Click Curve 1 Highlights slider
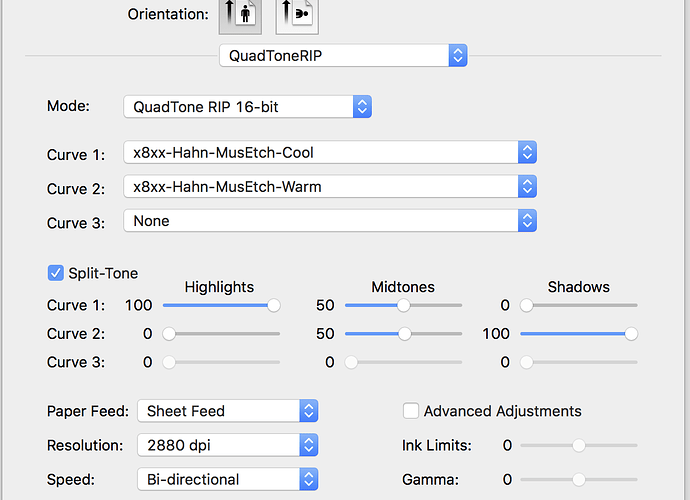This screenshot has width=690, height=500. pyautogui.click(x=273, y=305)
